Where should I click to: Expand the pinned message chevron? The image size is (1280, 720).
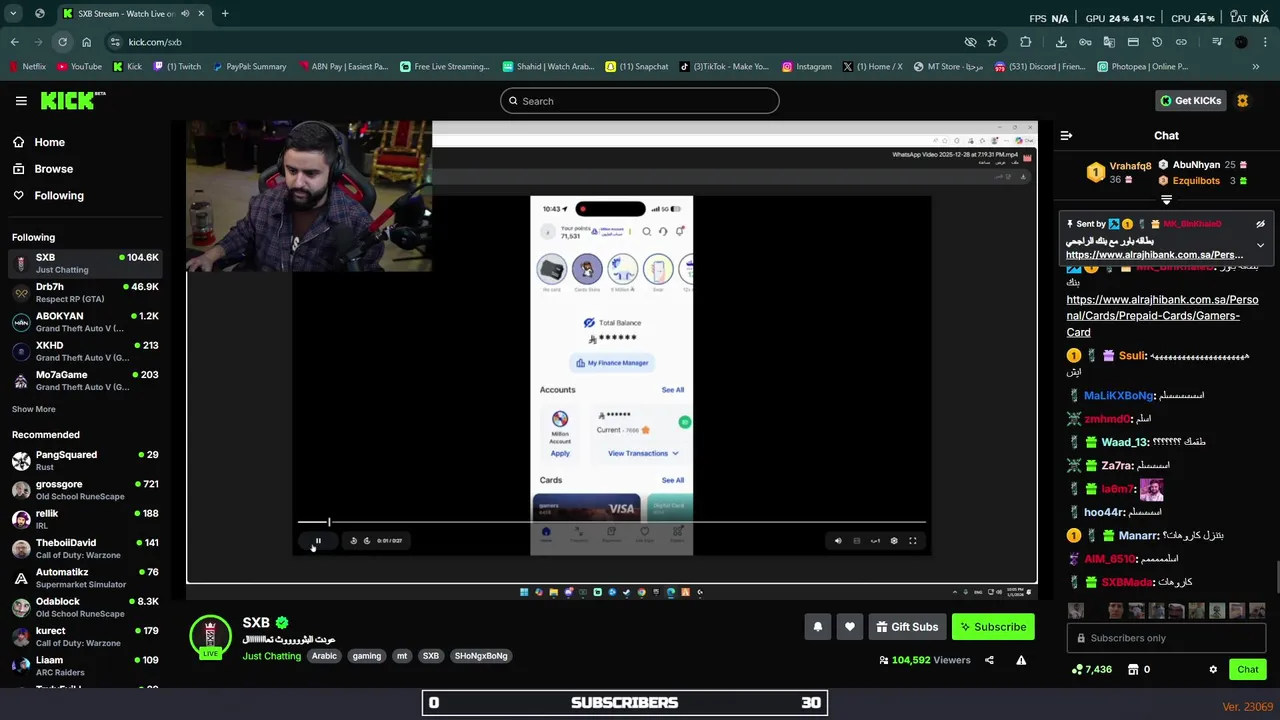click(x=1260, y=245)
